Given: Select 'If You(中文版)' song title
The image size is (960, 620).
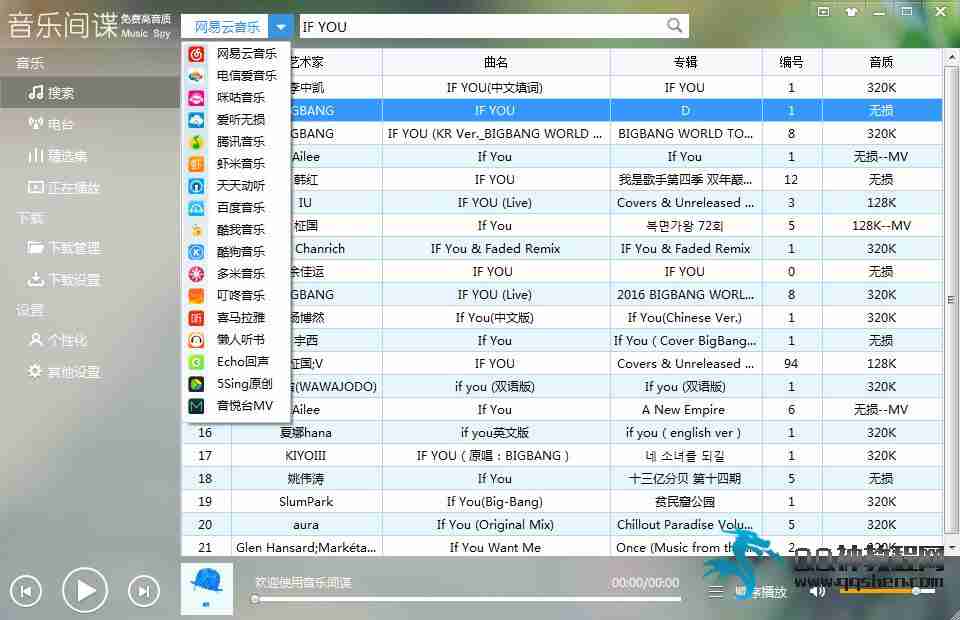Looking at the screenshot, I should click(x=495, y=318).
